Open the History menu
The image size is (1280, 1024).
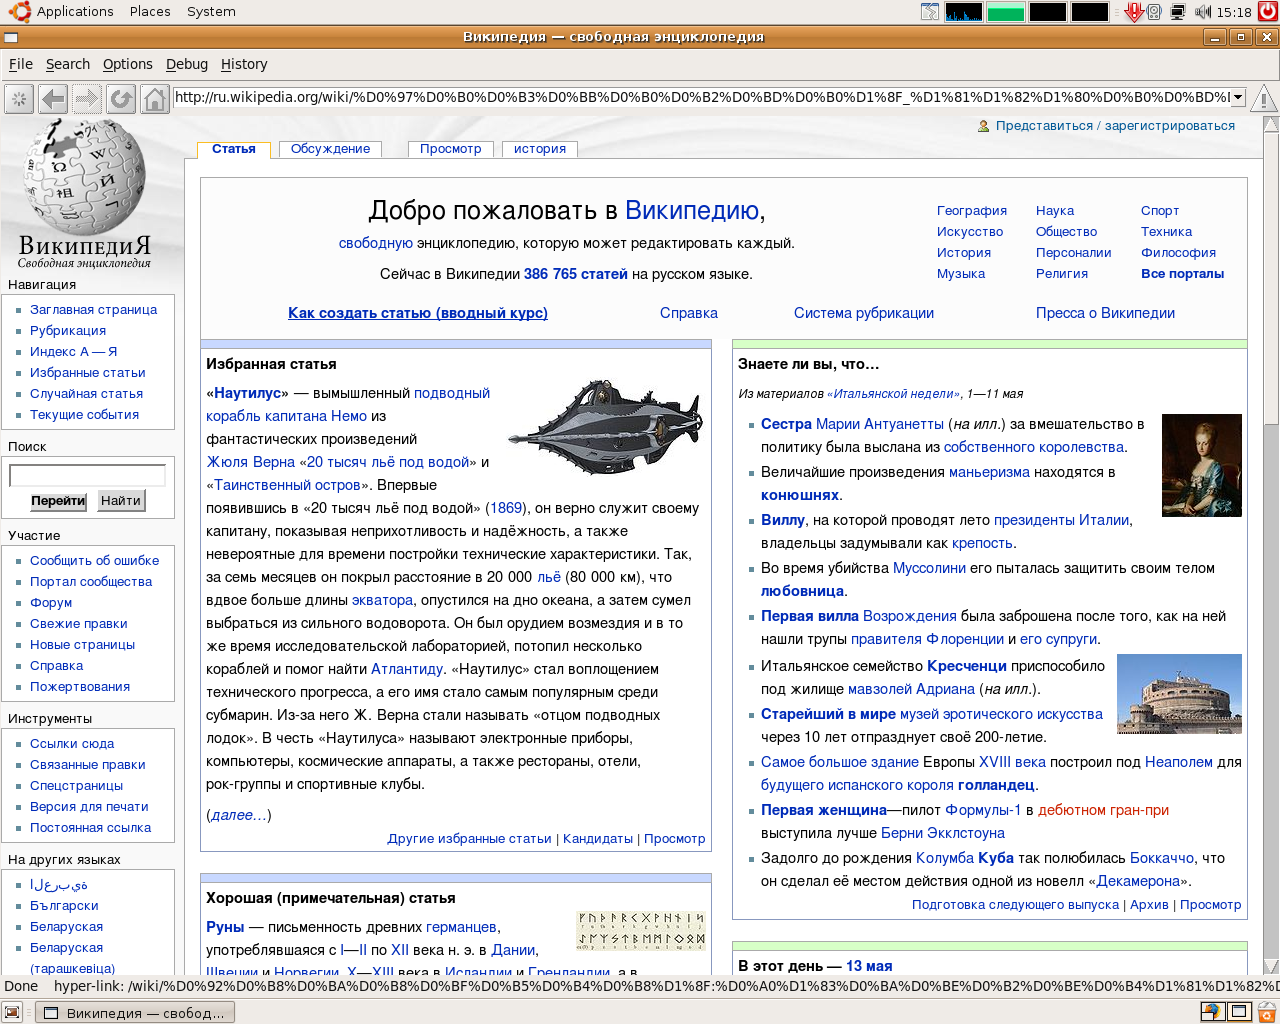coord(244,64)
